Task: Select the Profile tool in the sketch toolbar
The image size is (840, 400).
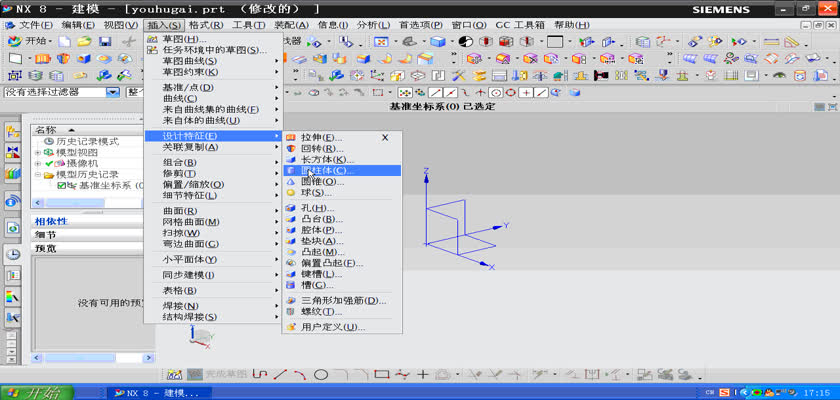Action: point(259,375)
